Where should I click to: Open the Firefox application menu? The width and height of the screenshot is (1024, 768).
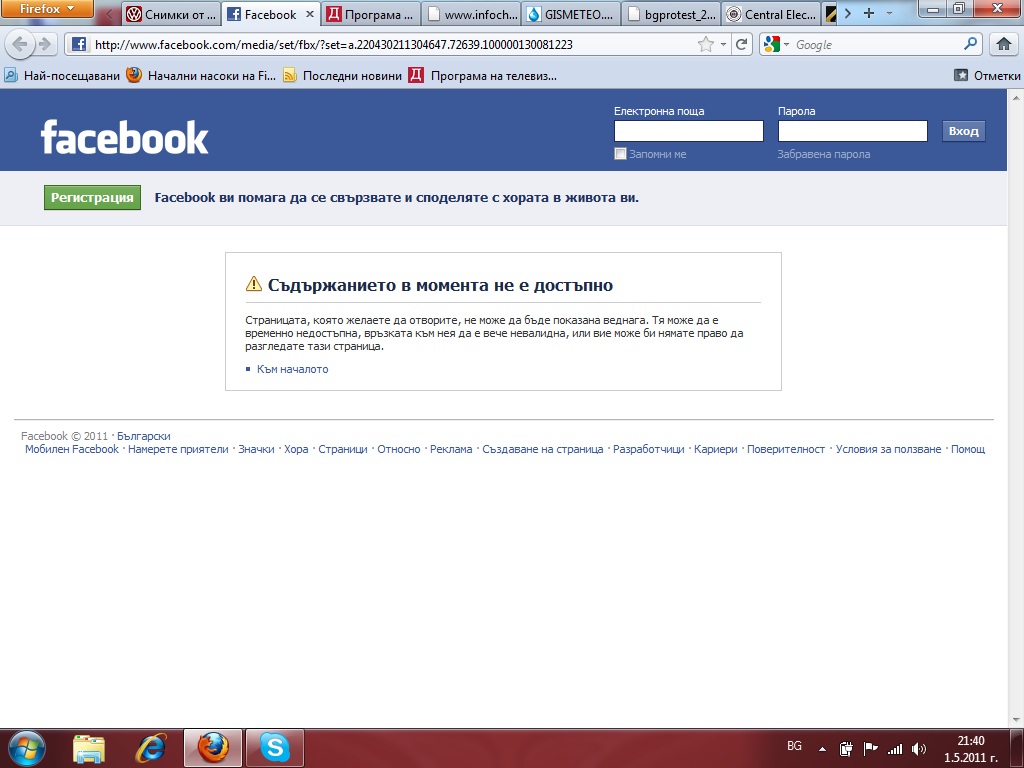(x=47, y=9)
